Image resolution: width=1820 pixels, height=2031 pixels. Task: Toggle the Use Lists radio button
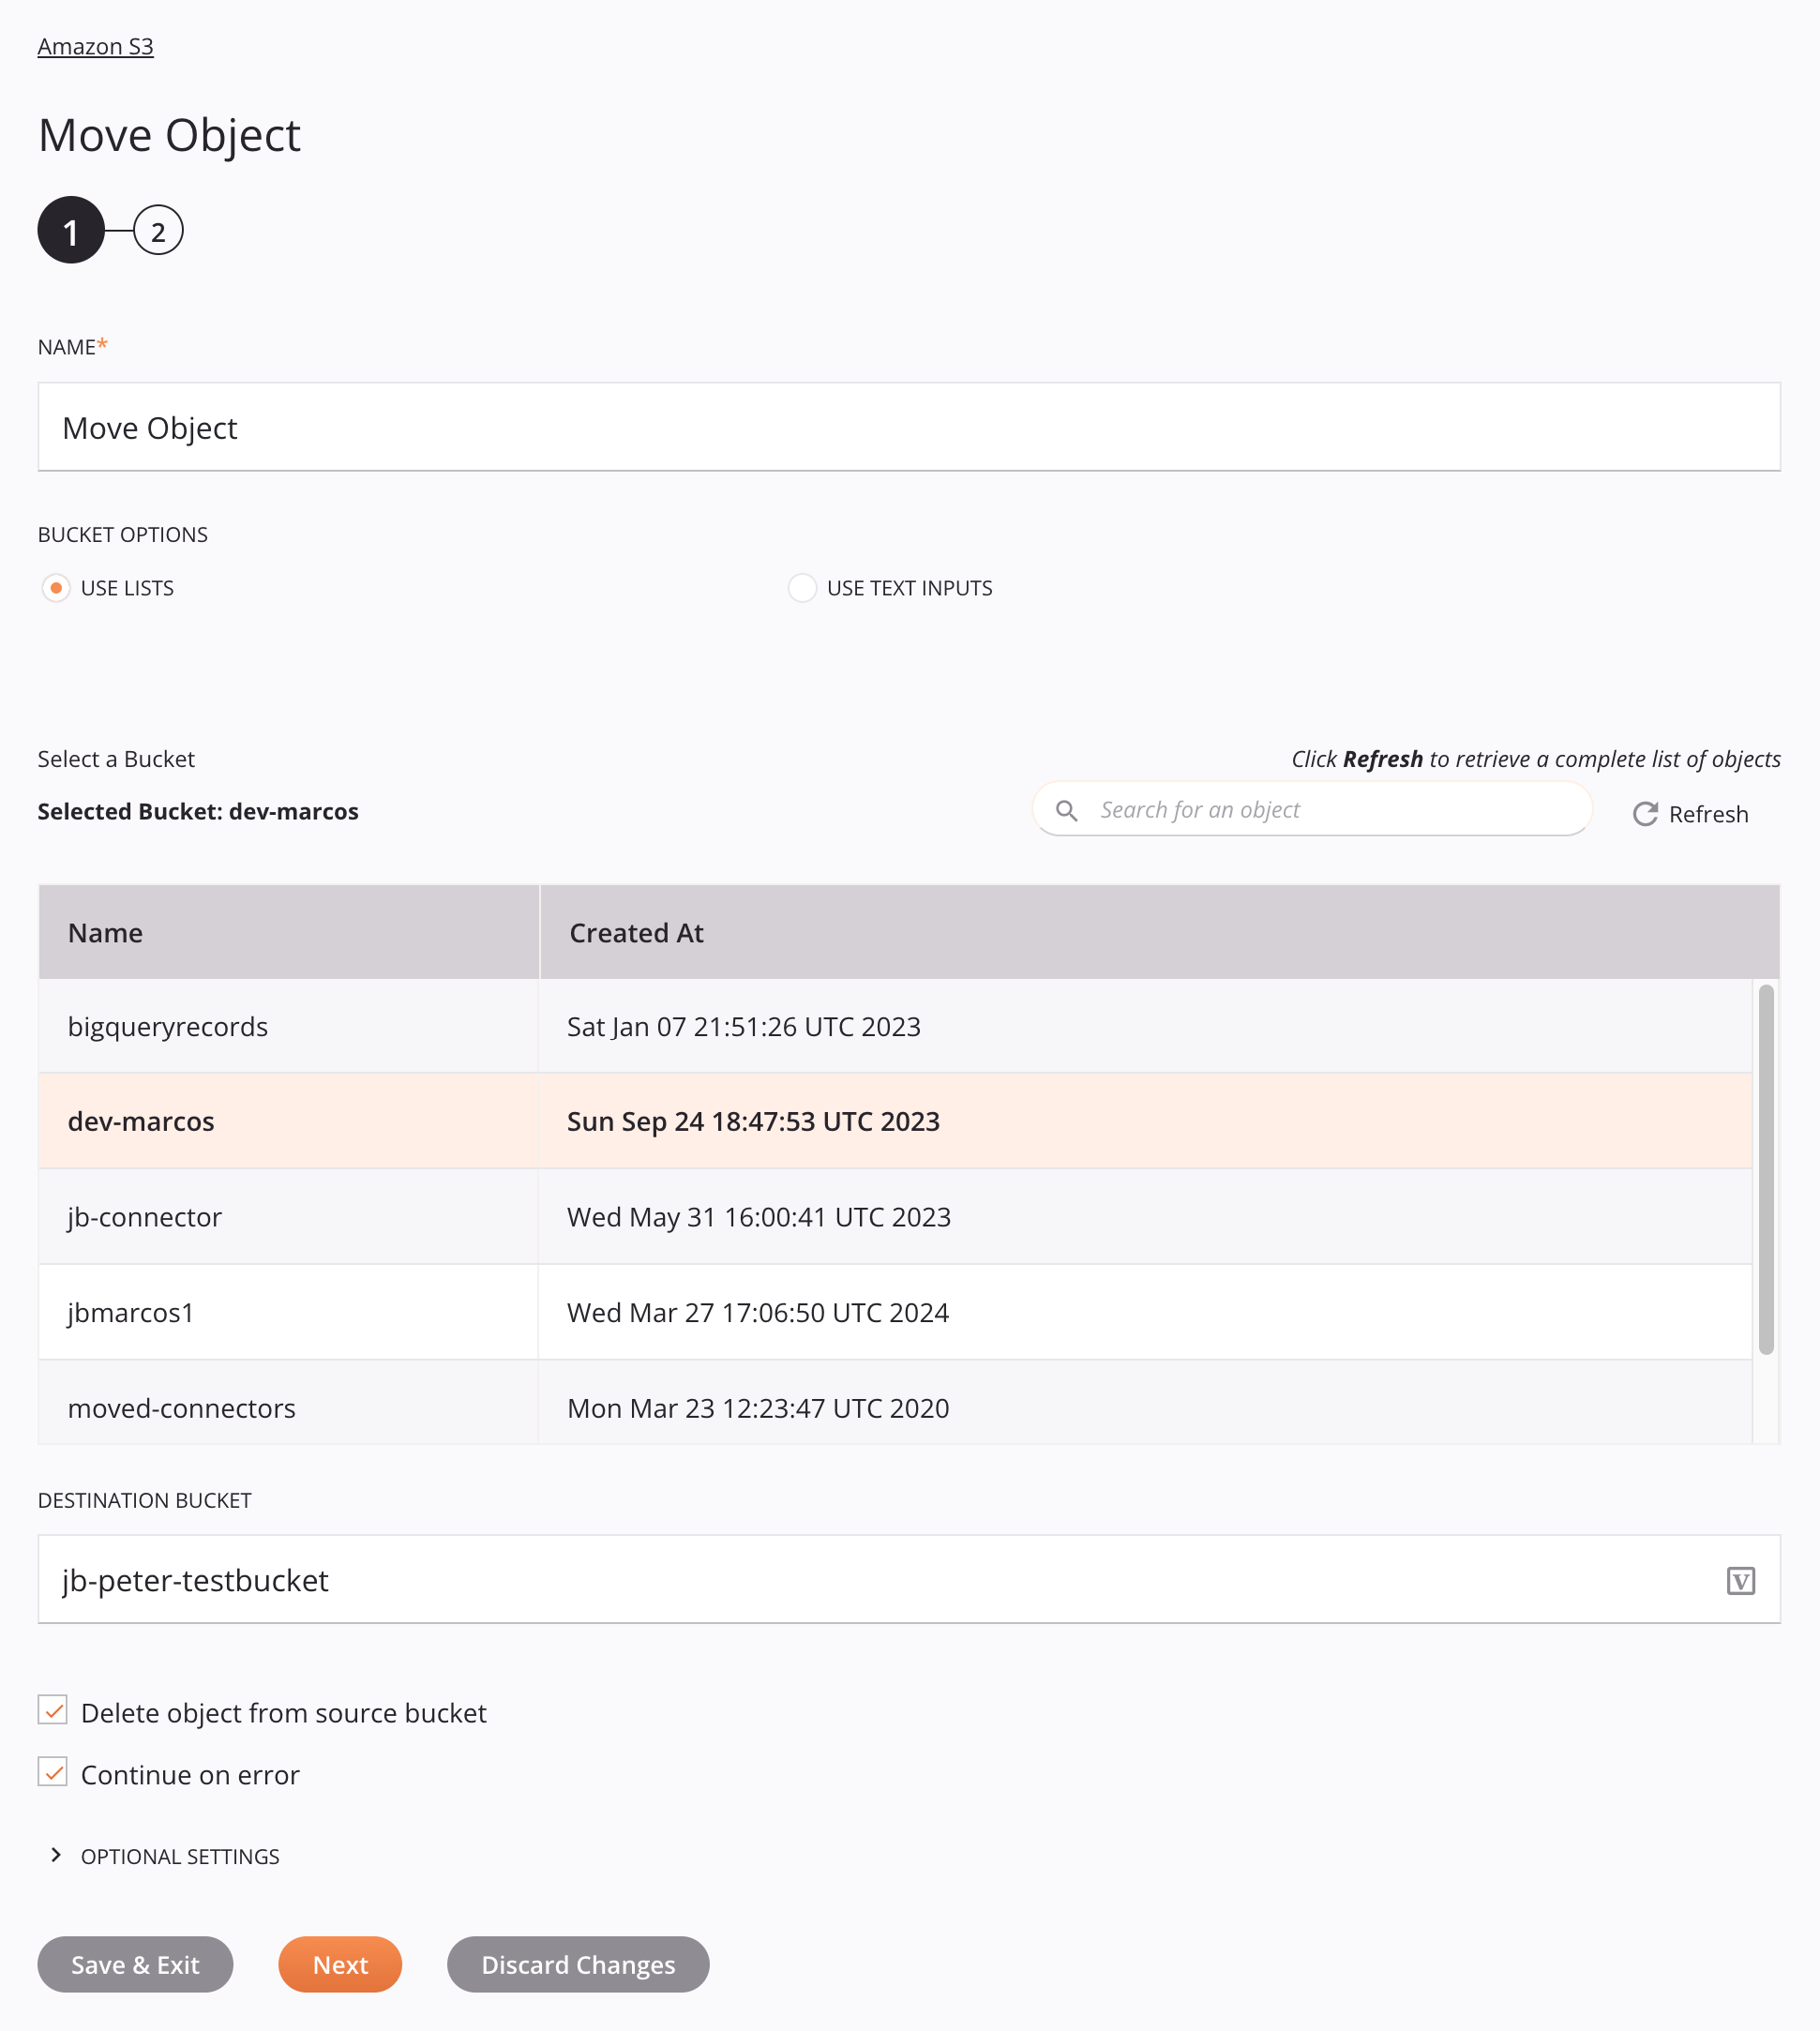tap(56, 589)
